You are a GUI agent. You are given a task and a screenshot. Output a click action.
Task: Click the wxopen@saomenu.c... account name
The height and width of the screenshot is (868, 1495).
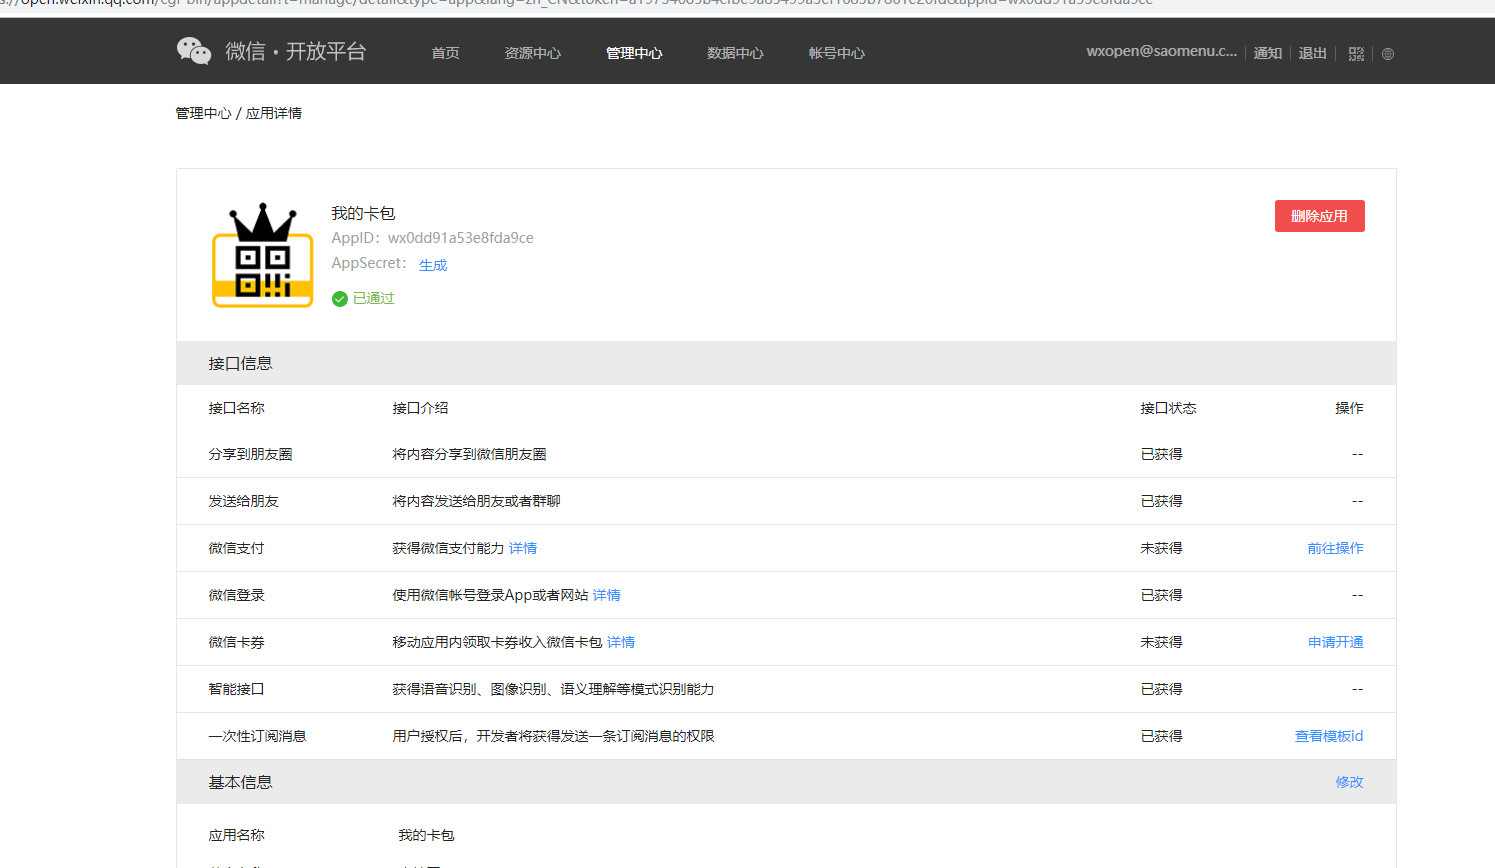pyautogui.click(x=1161, y=51)
